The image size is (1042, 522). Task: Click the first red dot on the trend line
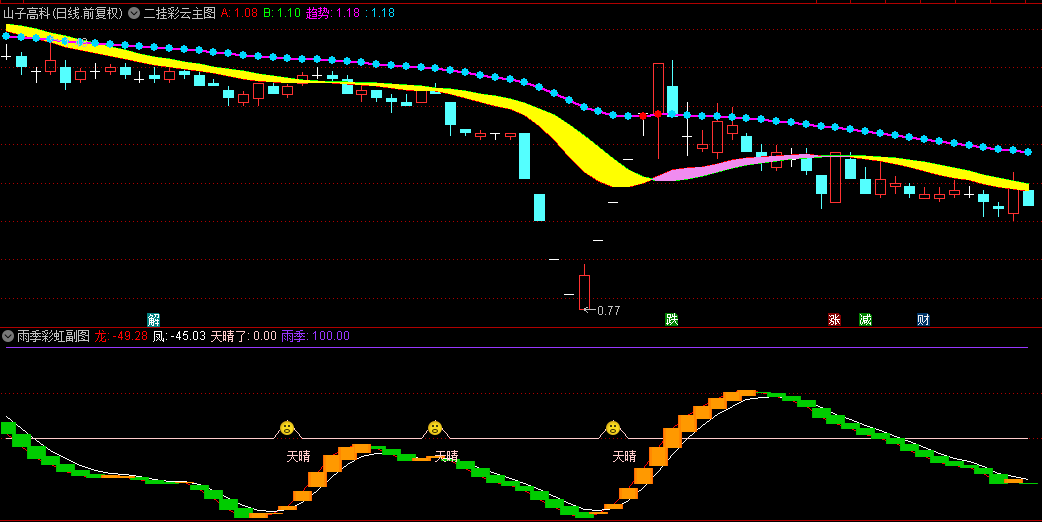tap(643, 116)
